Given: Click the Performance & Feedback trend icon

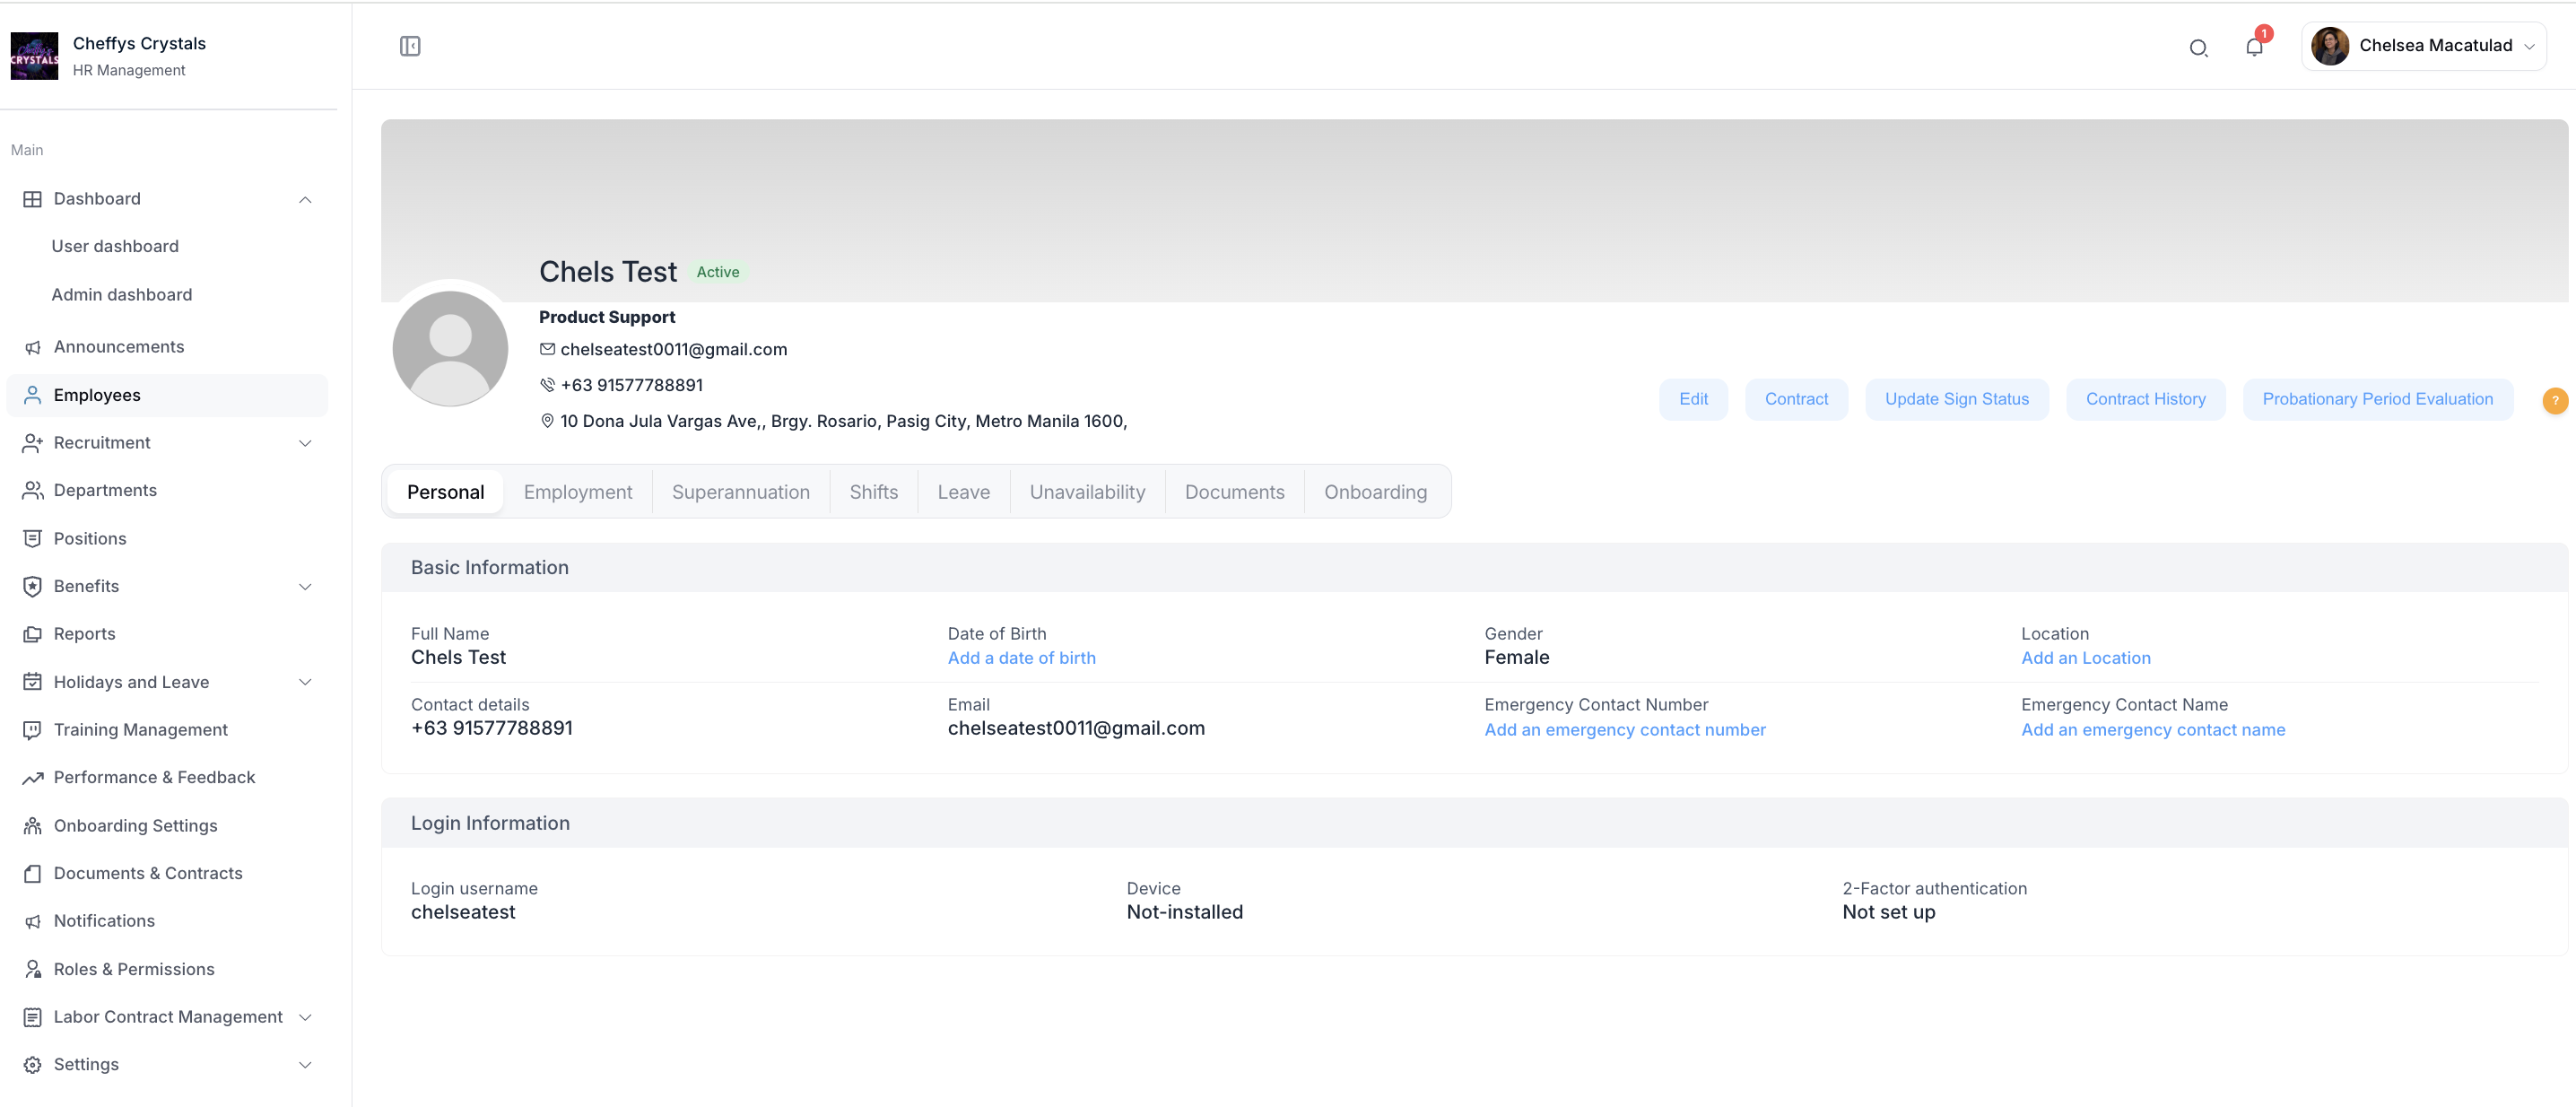Looking at the screenshot, I should [x=32, y=778].
